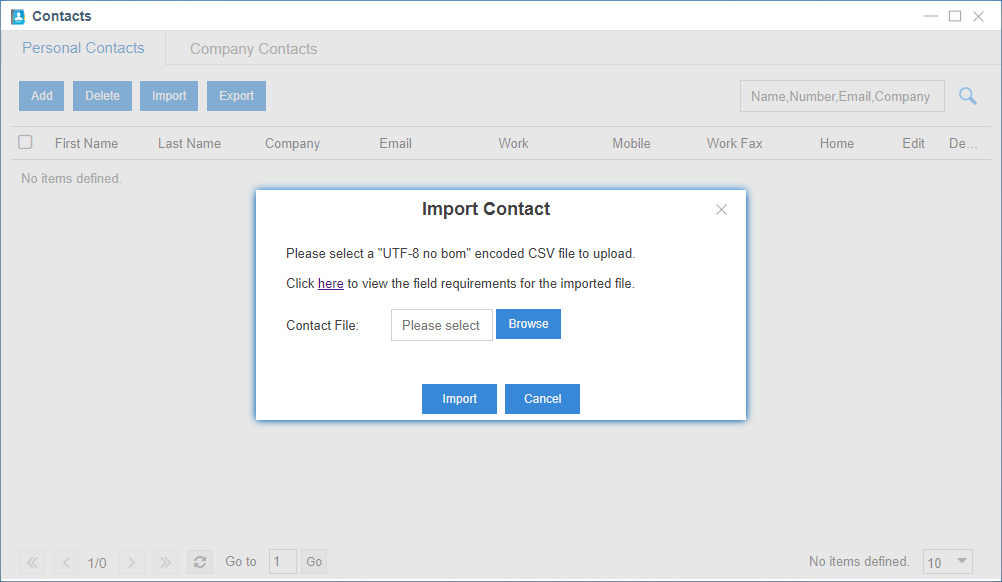Go to the previous page arrow
The width and height of the screenshot is (1002, 582).
(x=65, y=561)
